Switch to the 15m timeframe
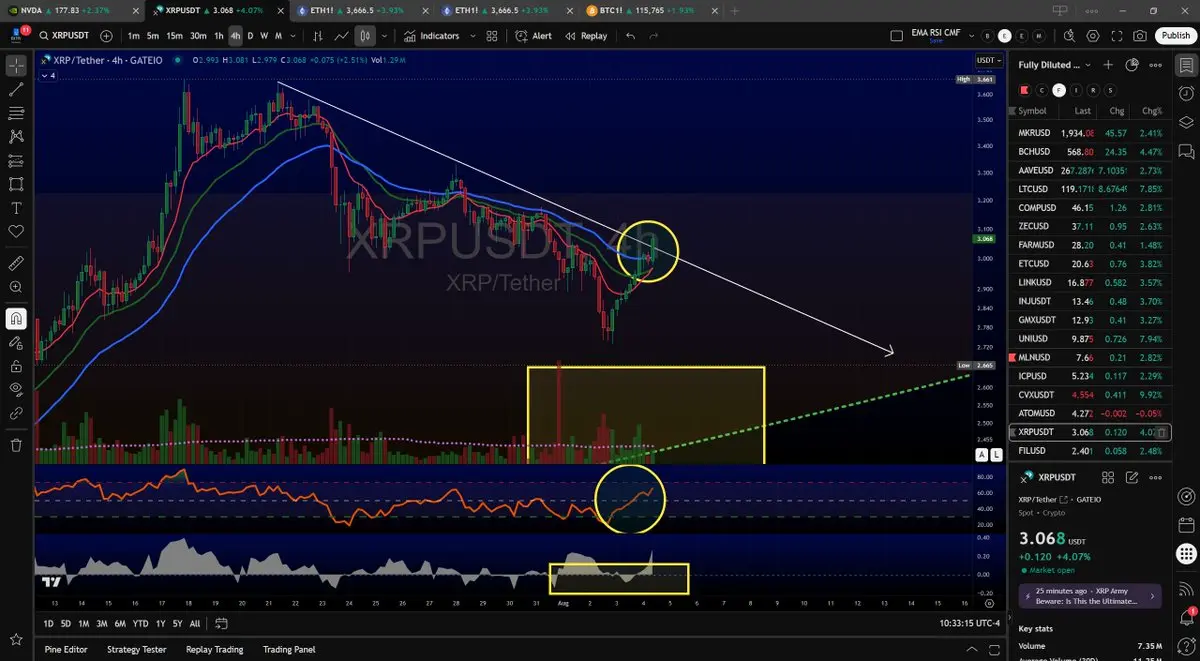 174,36
